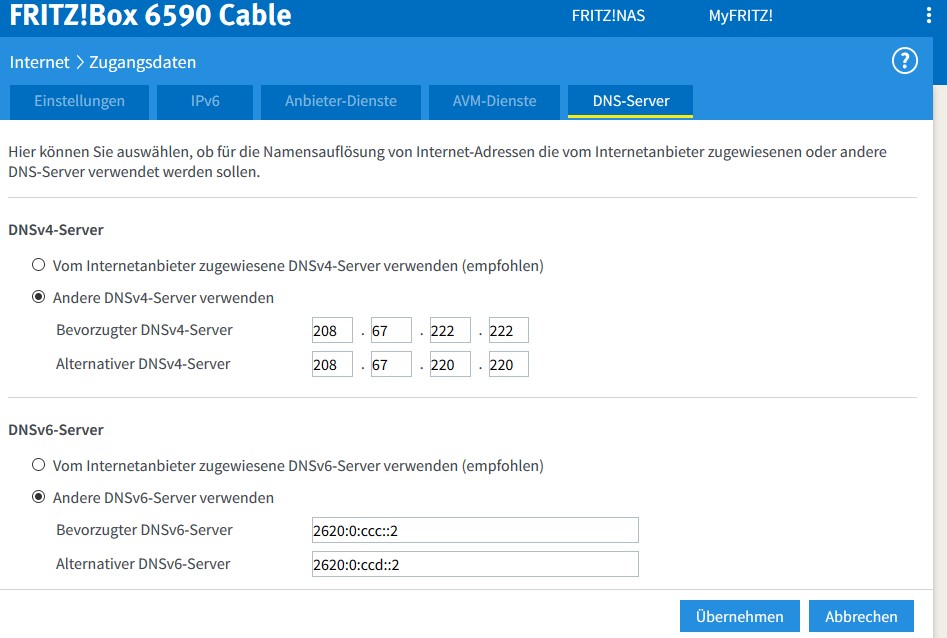
Task: Select 'Andere DNSv4-Server verwenden' radio button
Action: [39, 297]
